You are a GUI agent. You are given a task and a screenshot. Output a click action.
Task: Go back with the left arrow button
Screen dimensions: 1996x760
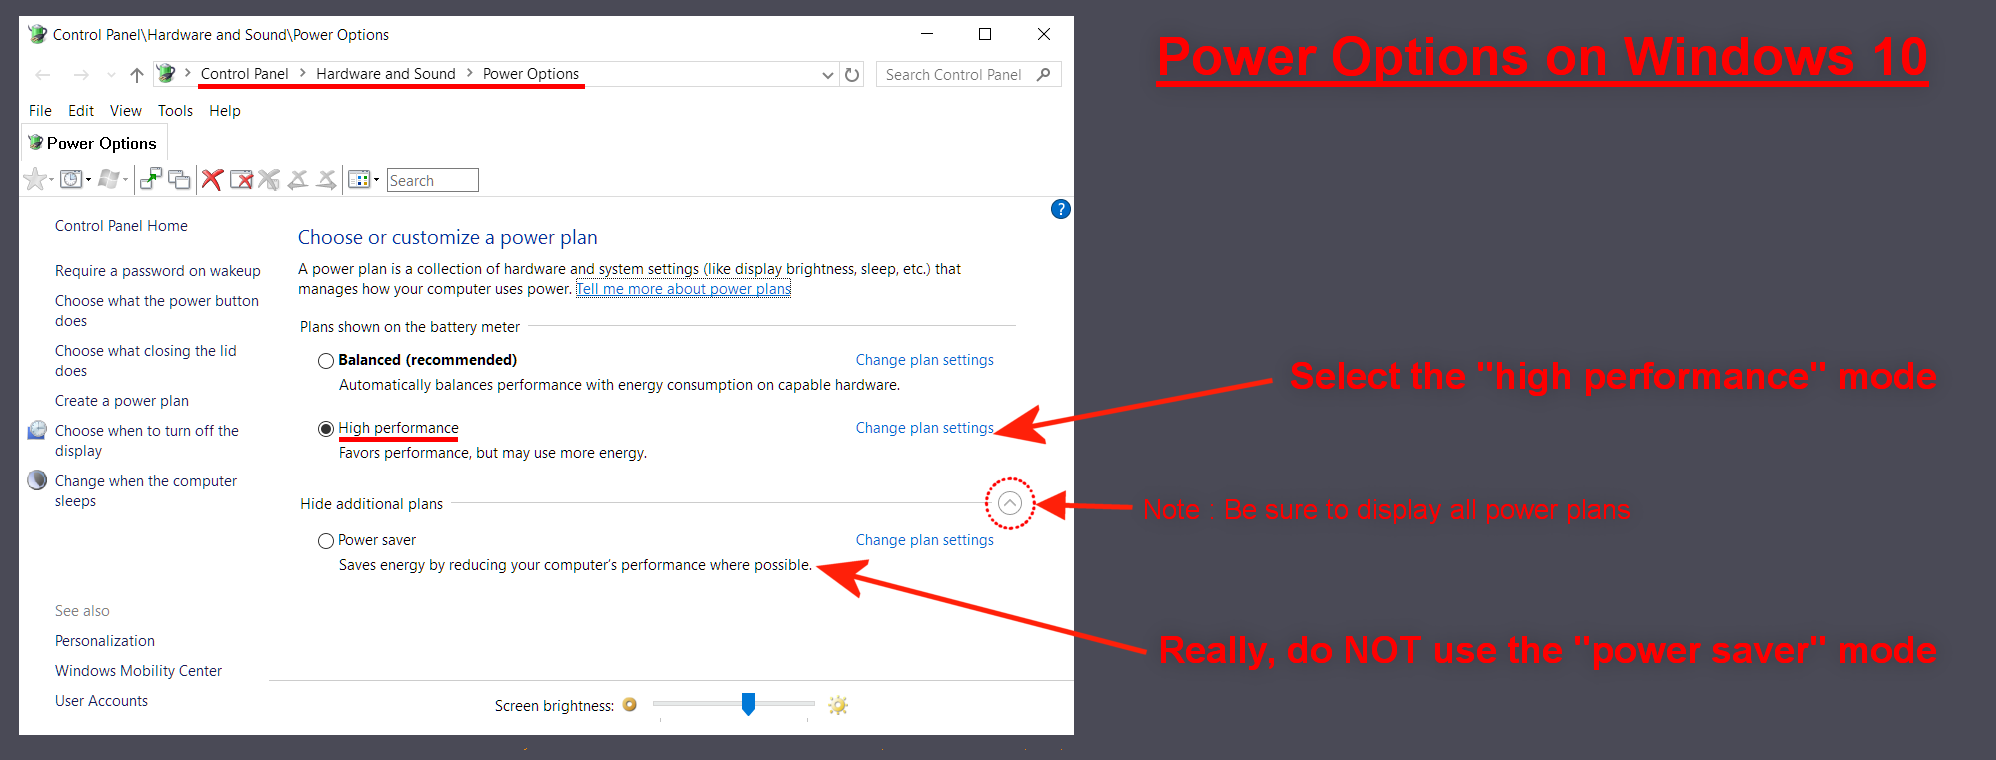click(x=43, y=74)
